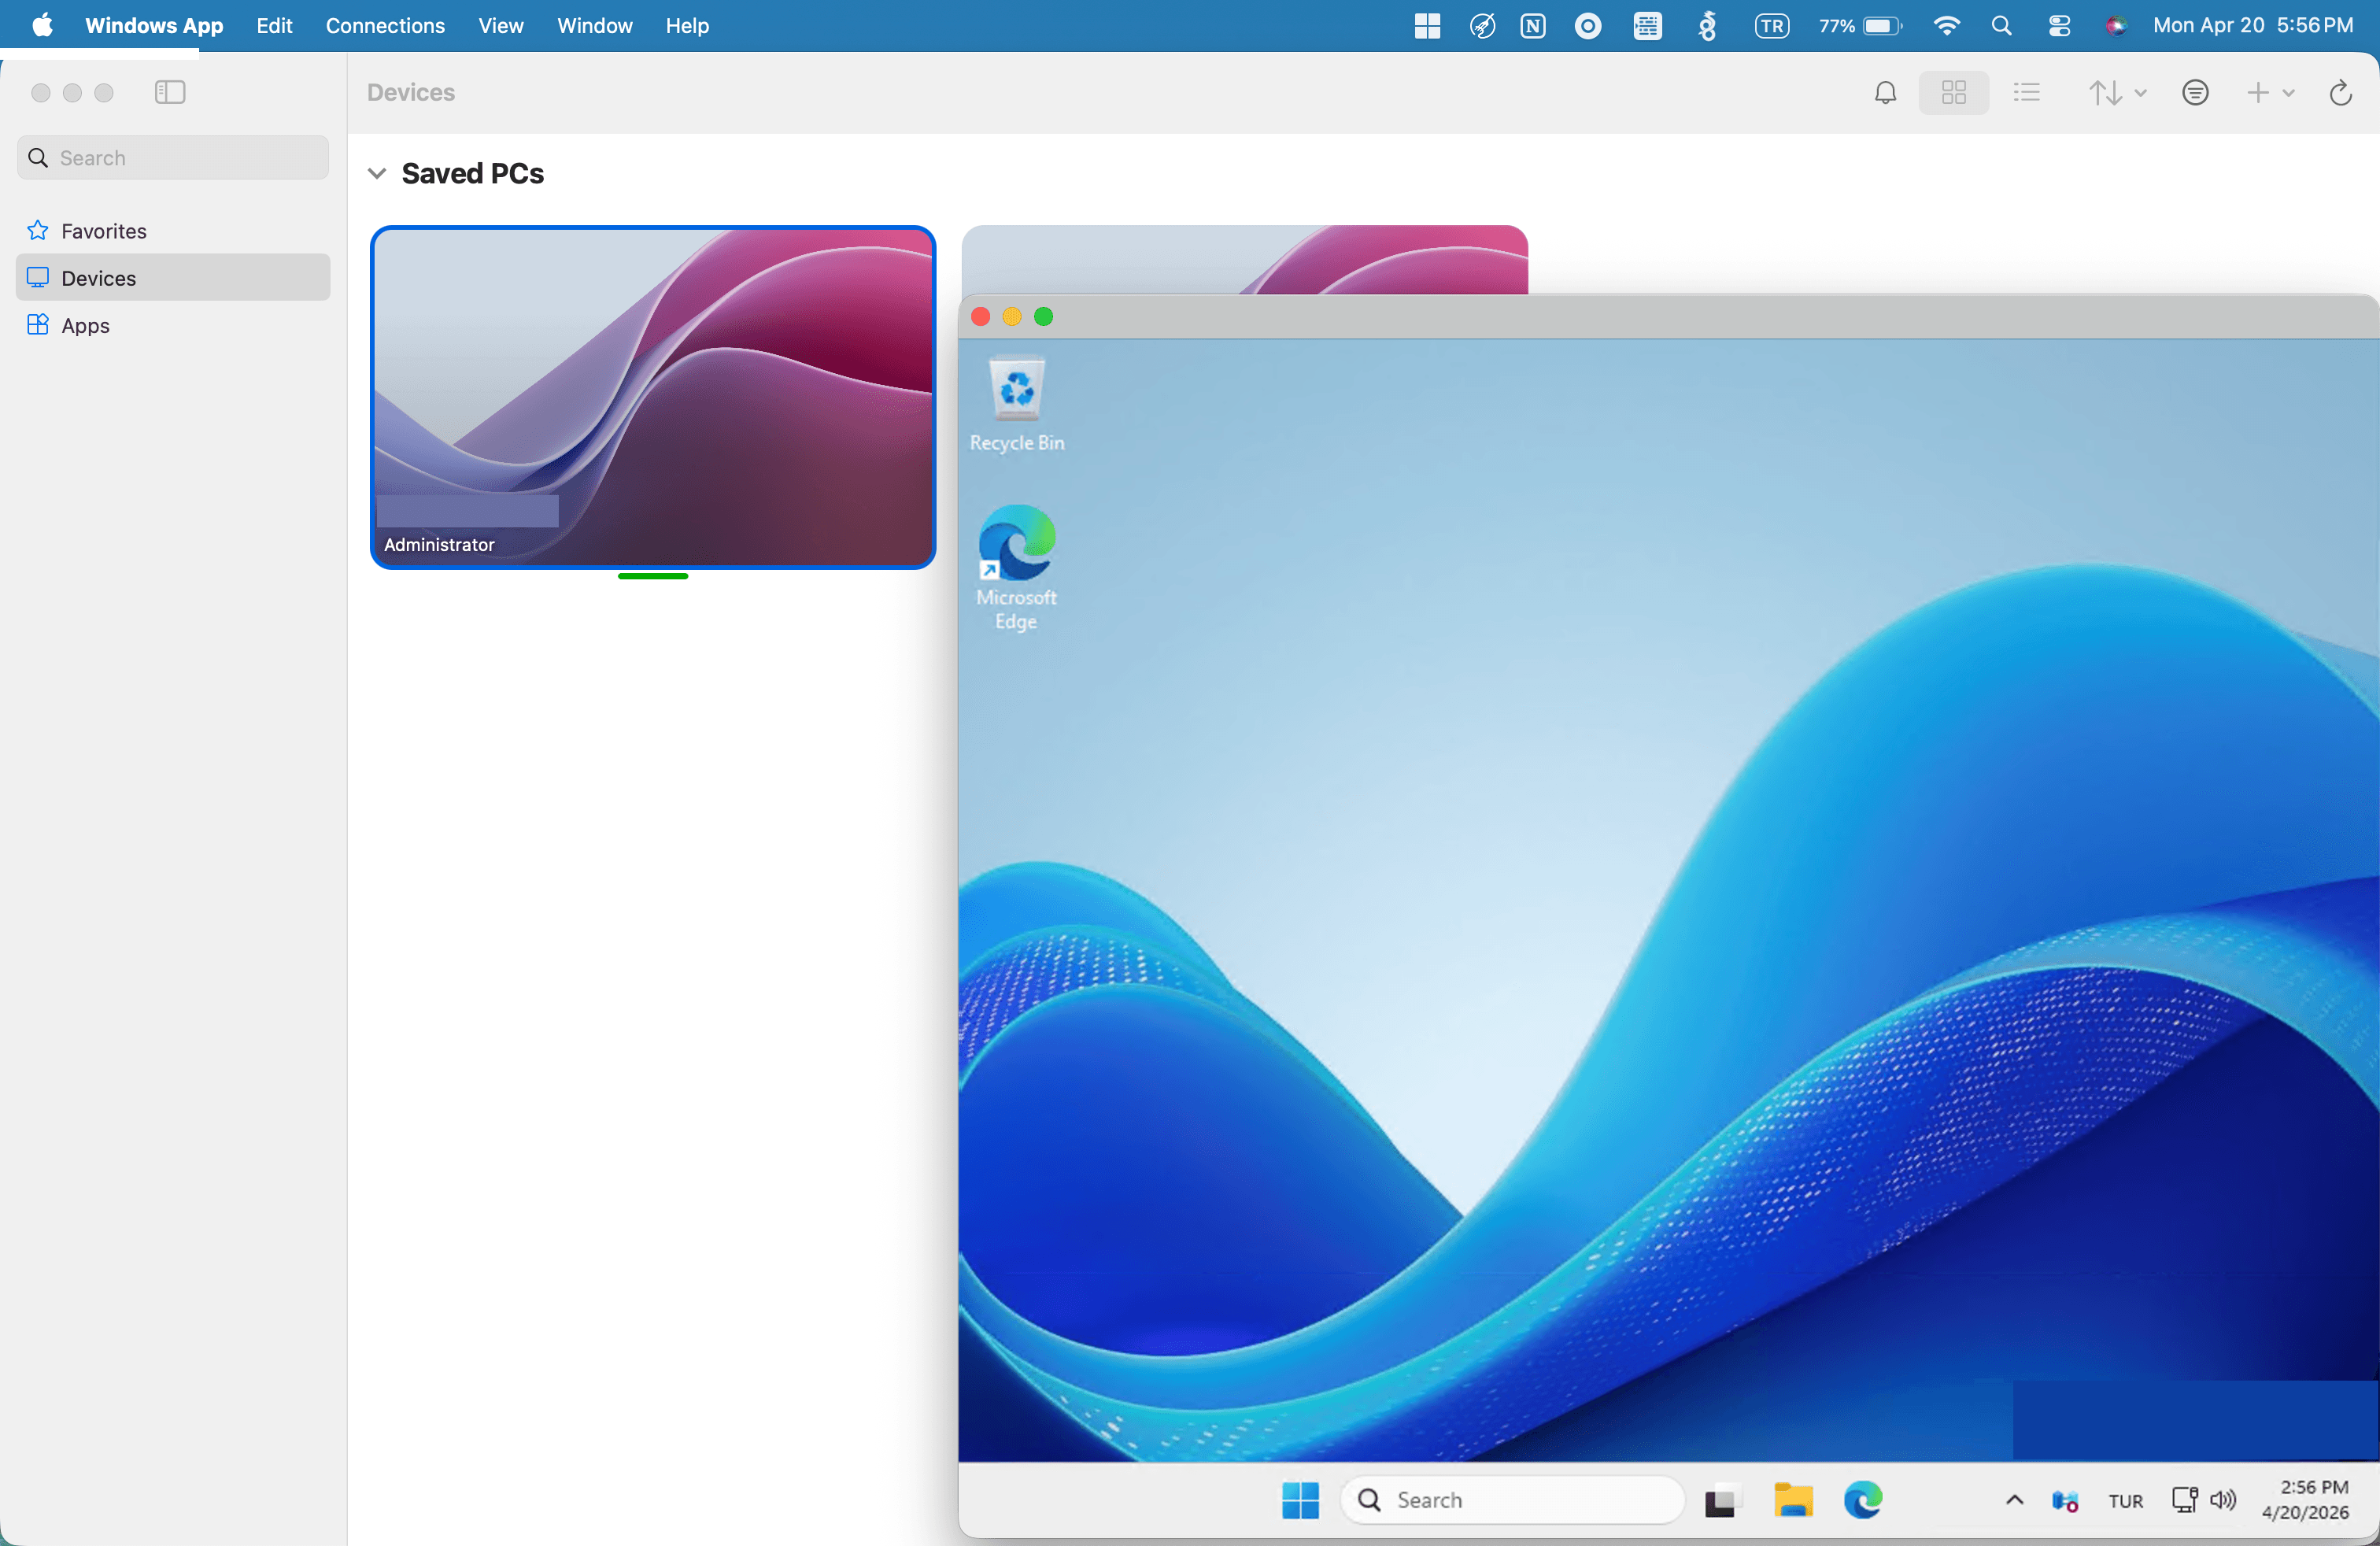Image resolution: width=2380 pixels, height=1546 pixels.
Task: Click the Siri menu bar icon
Action: click(x=2116, y=26)
